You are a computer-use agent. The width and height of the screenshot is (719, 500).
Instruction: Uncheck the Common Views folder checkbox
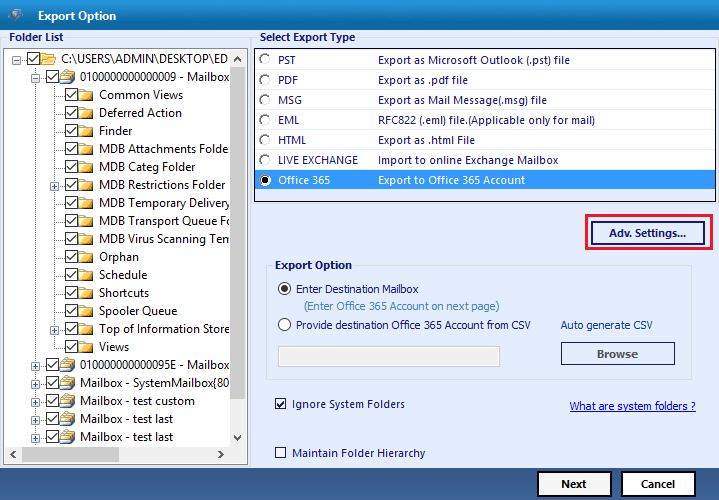click(x=71, y=95)
